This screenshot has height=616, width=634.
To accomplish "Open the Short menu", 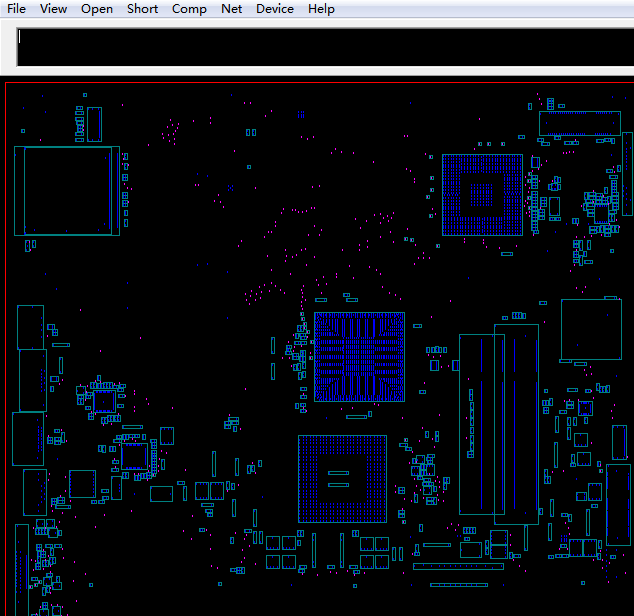I will click(142, 8).
